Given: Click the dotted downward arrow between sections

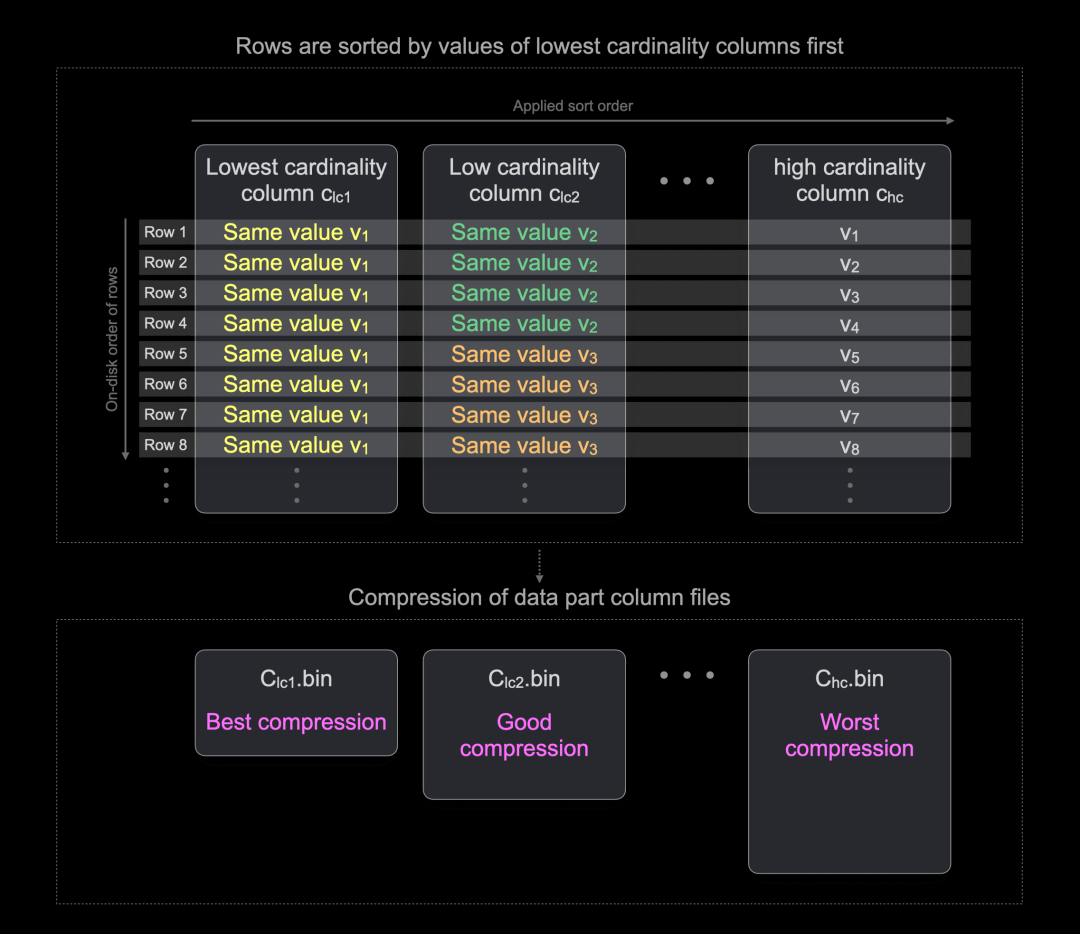Looking at the screenshot, I should pos(539,565).
